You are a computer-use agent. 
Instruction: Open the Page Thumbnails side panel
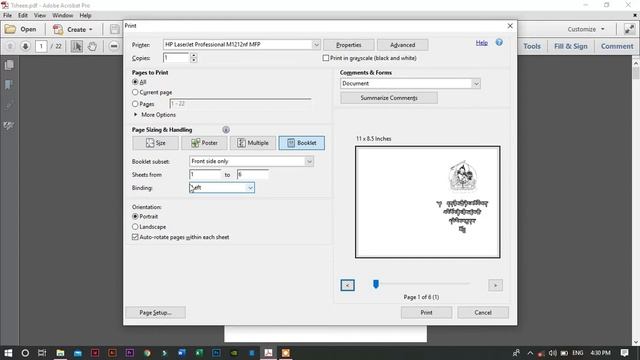pyautogui.click(x=9, y=65)
